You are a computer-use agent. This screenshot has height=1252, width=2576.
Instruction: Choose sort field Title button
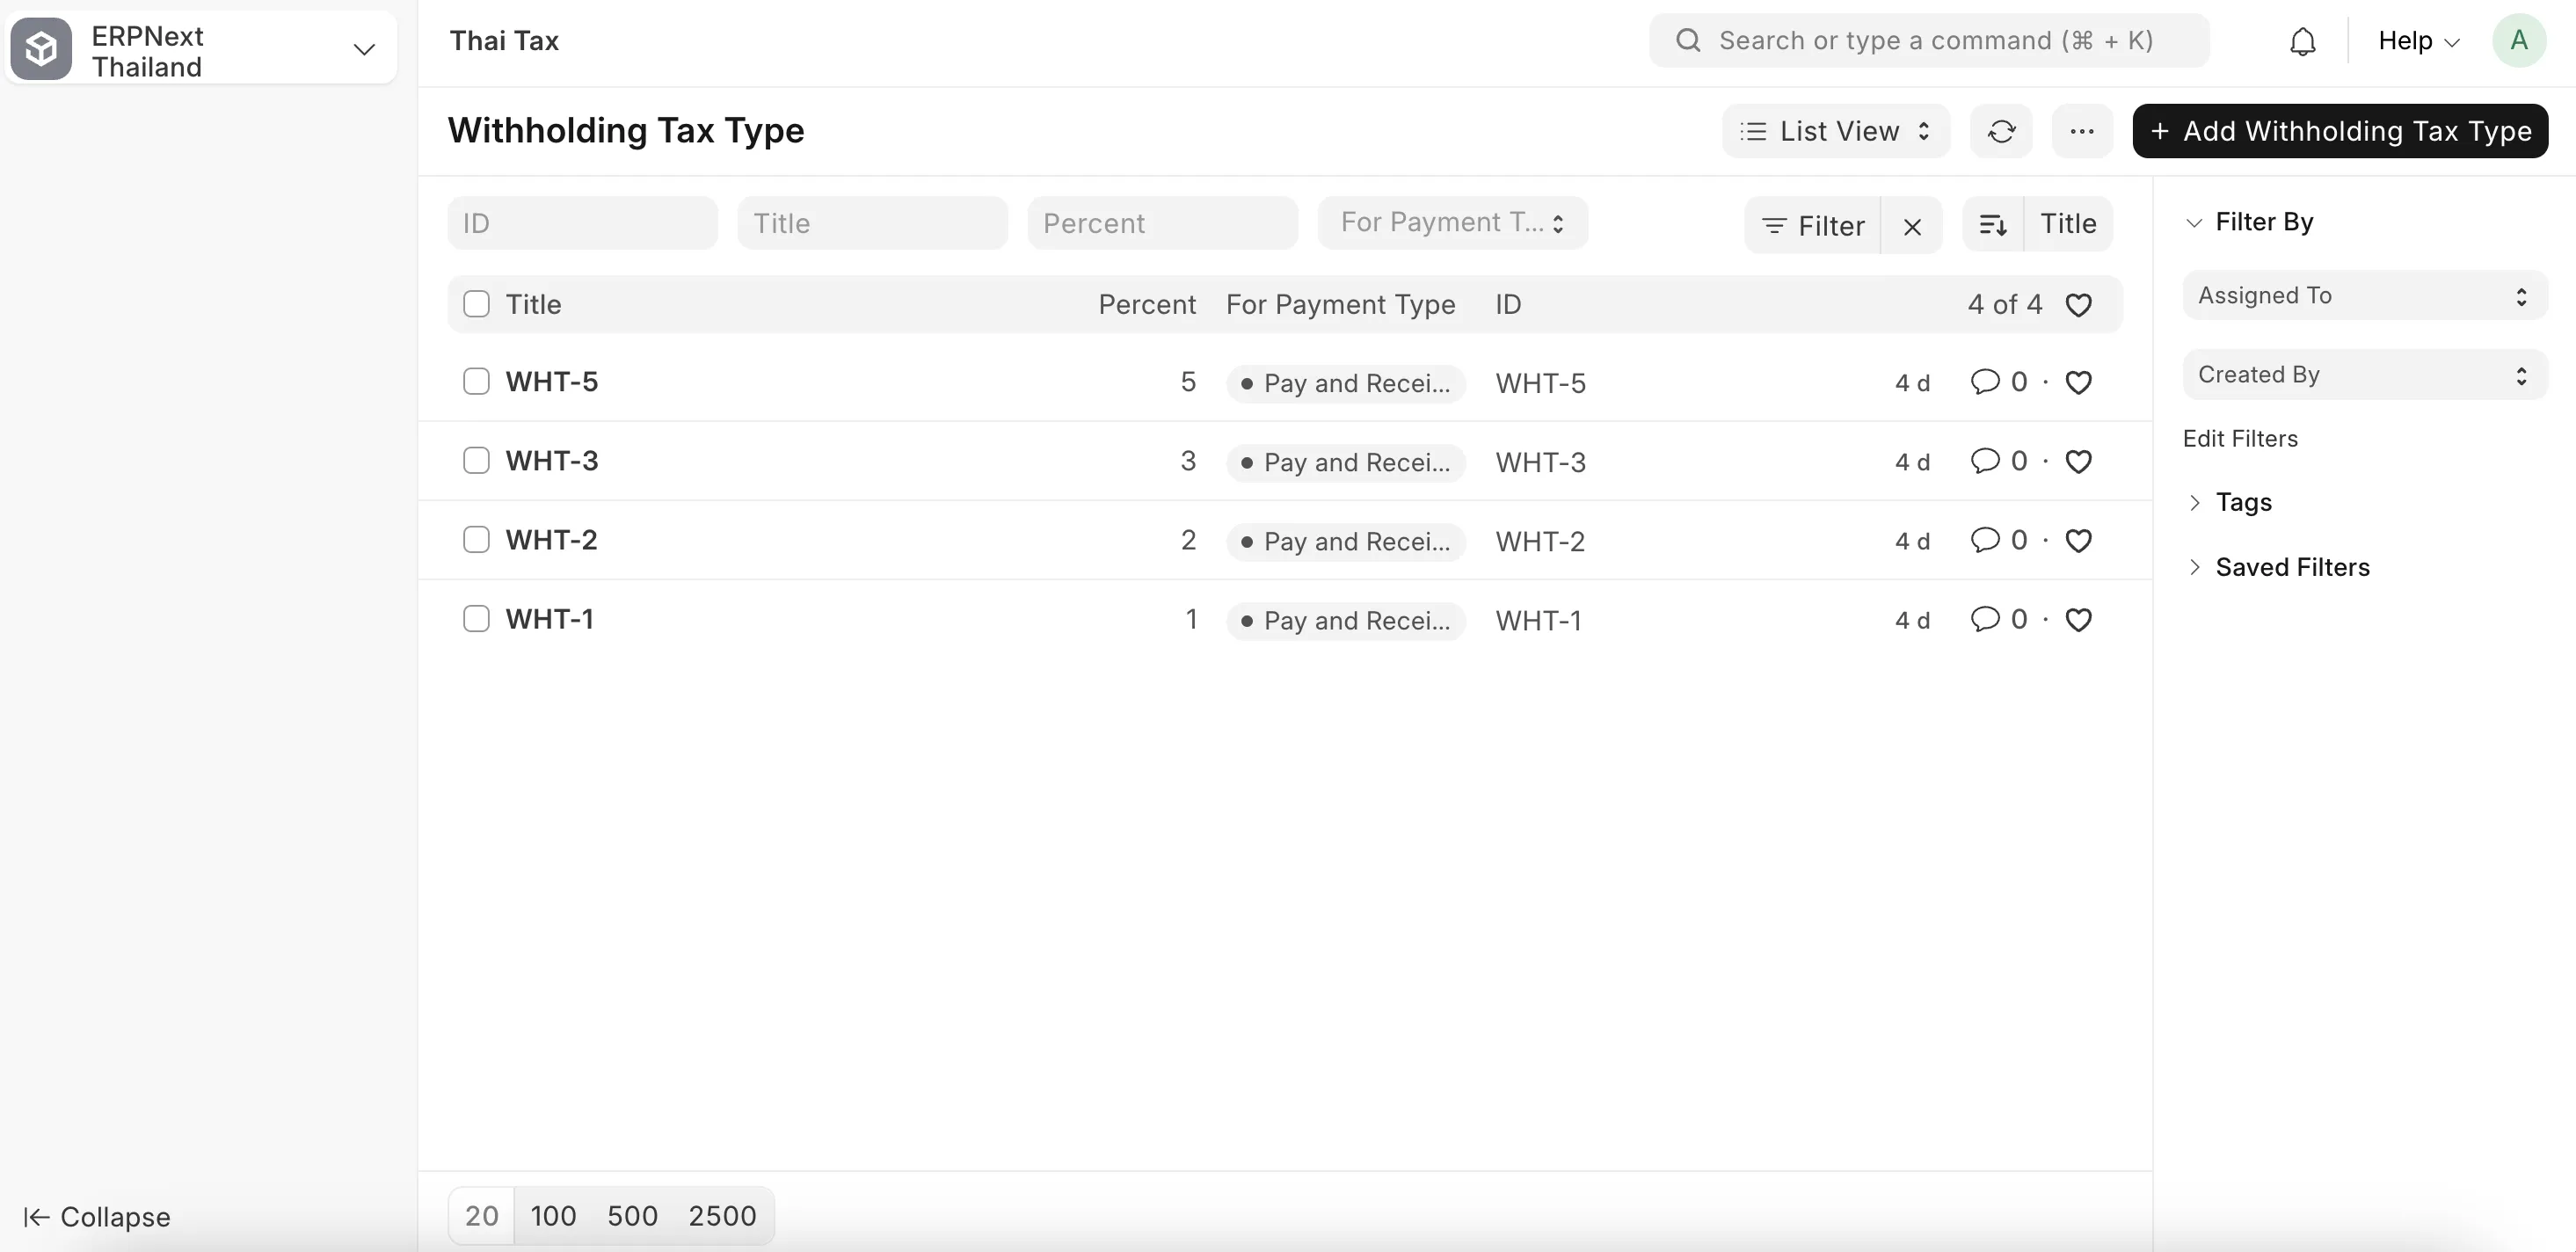[x=2068, y=224]
